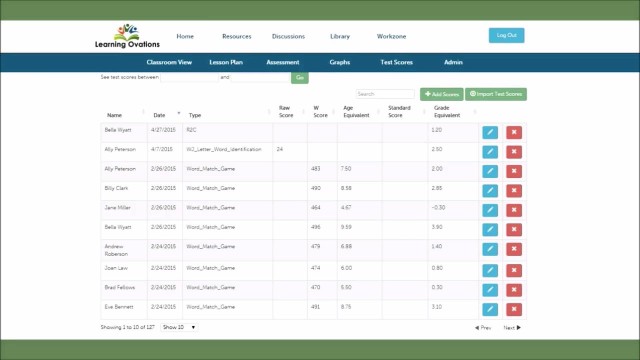Click pencil icon in Billy Clark row
The width and height of the screenshot is (640, 360).
coord(490,191)
